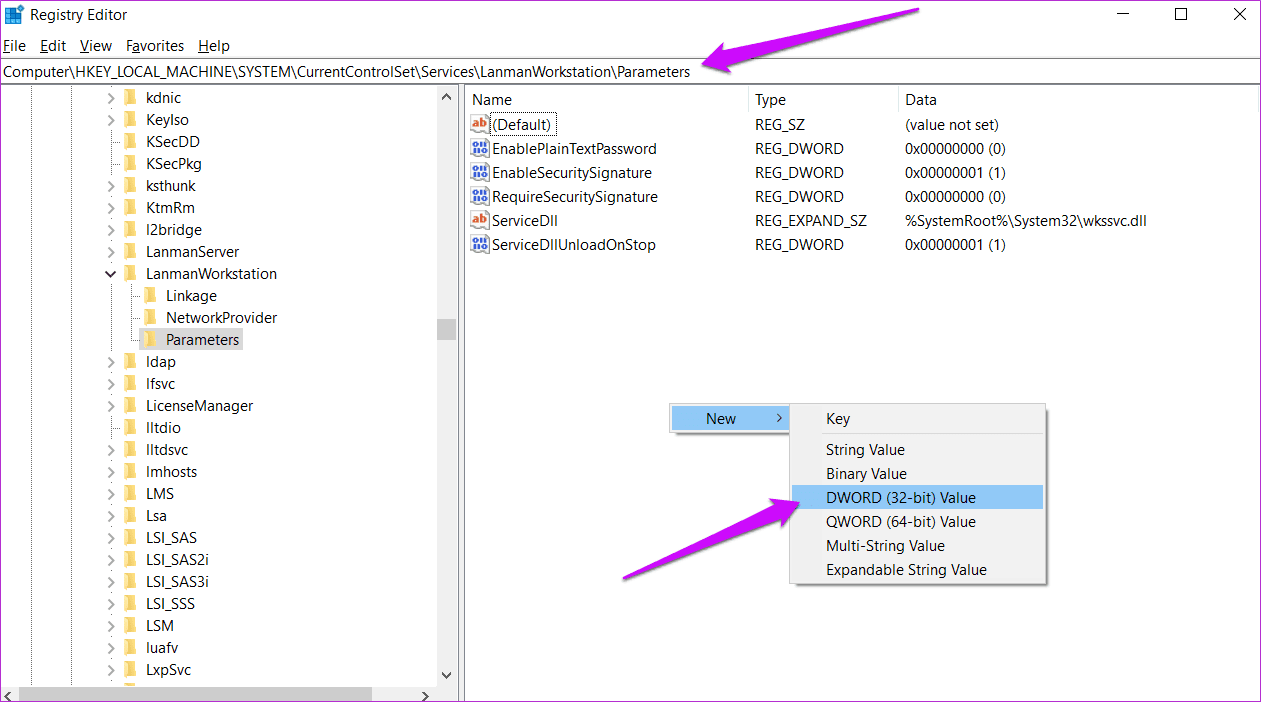Click the EnableSecuritySignature DWORD value icon
Screen dimensions: 1261x702
[x=480, y=172]
